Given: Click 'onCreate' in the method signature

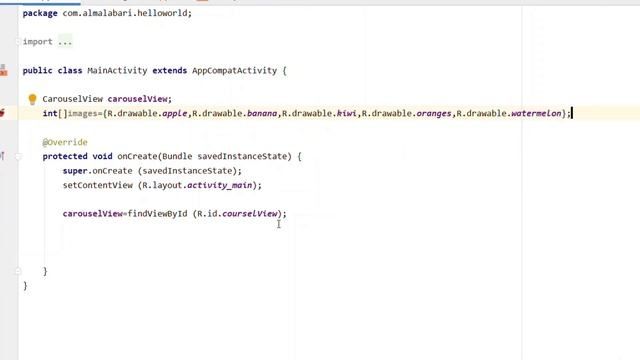Looking at the screenshot, I should tap(137, 156).
